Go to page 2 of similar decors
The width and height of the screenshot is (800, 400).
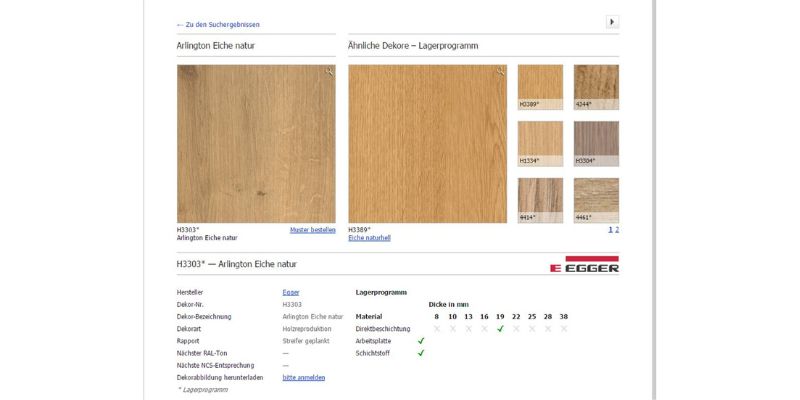point(617,230)
